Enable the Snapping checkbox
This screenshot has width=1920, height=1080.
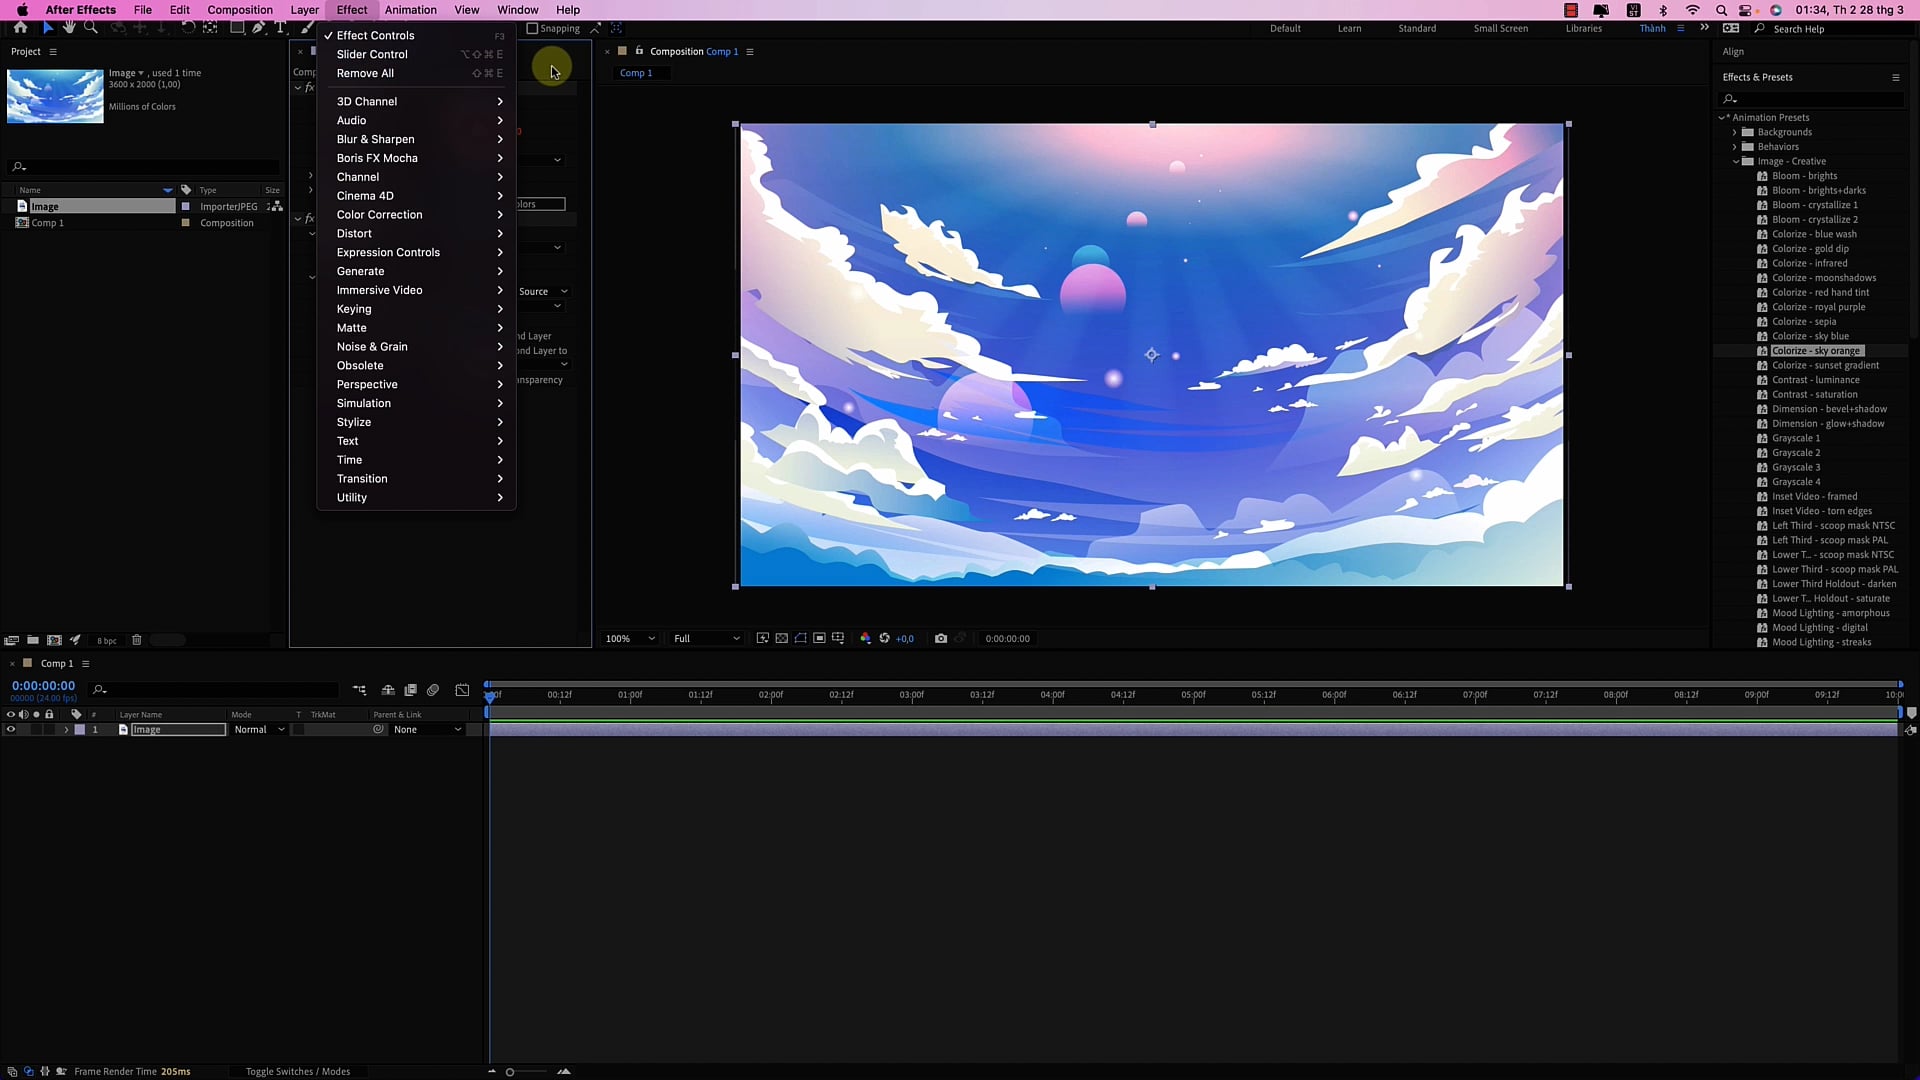[x=532, y=29]
